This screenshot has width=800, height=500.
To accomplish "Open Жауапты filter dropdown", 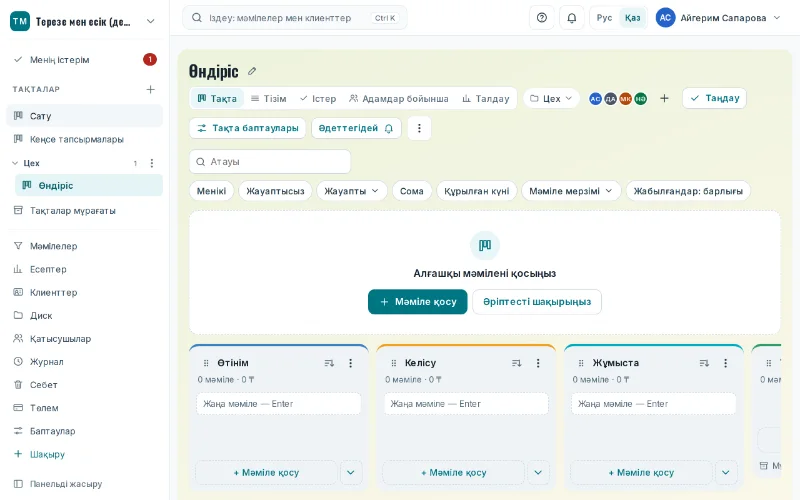I will (351, 191).
